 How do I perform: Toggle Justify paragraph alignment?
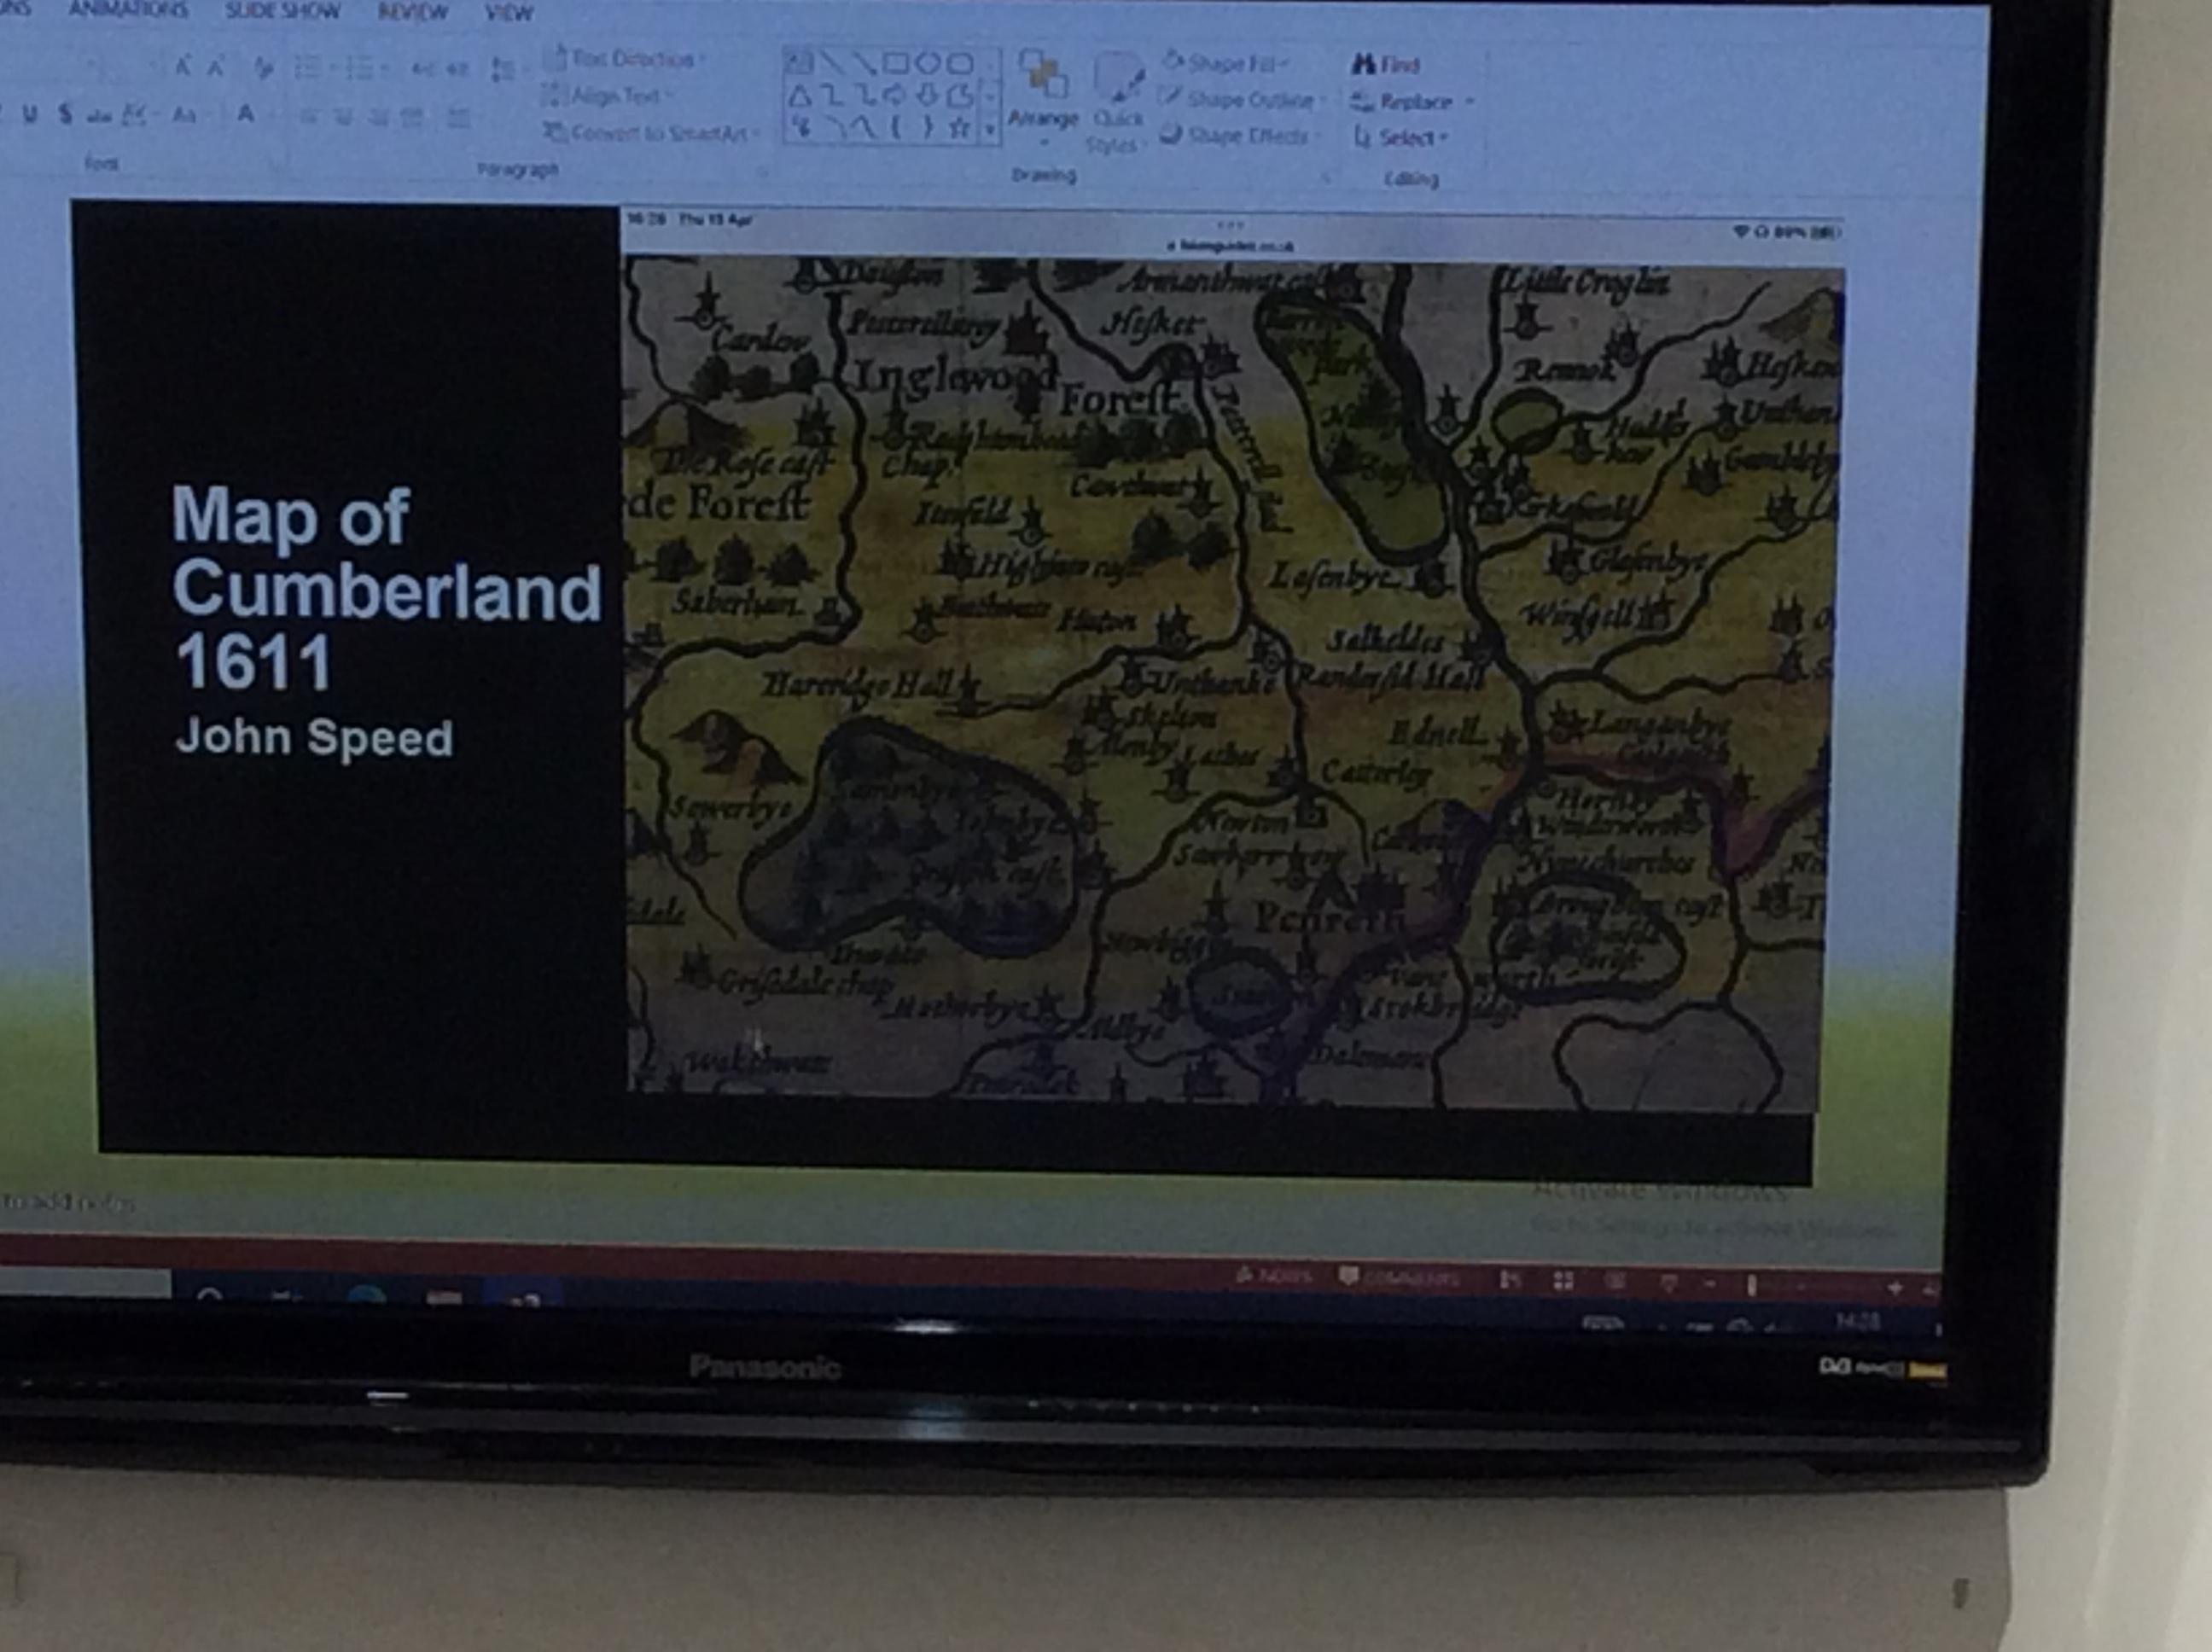pyautogui.click(x=411, y=118)
